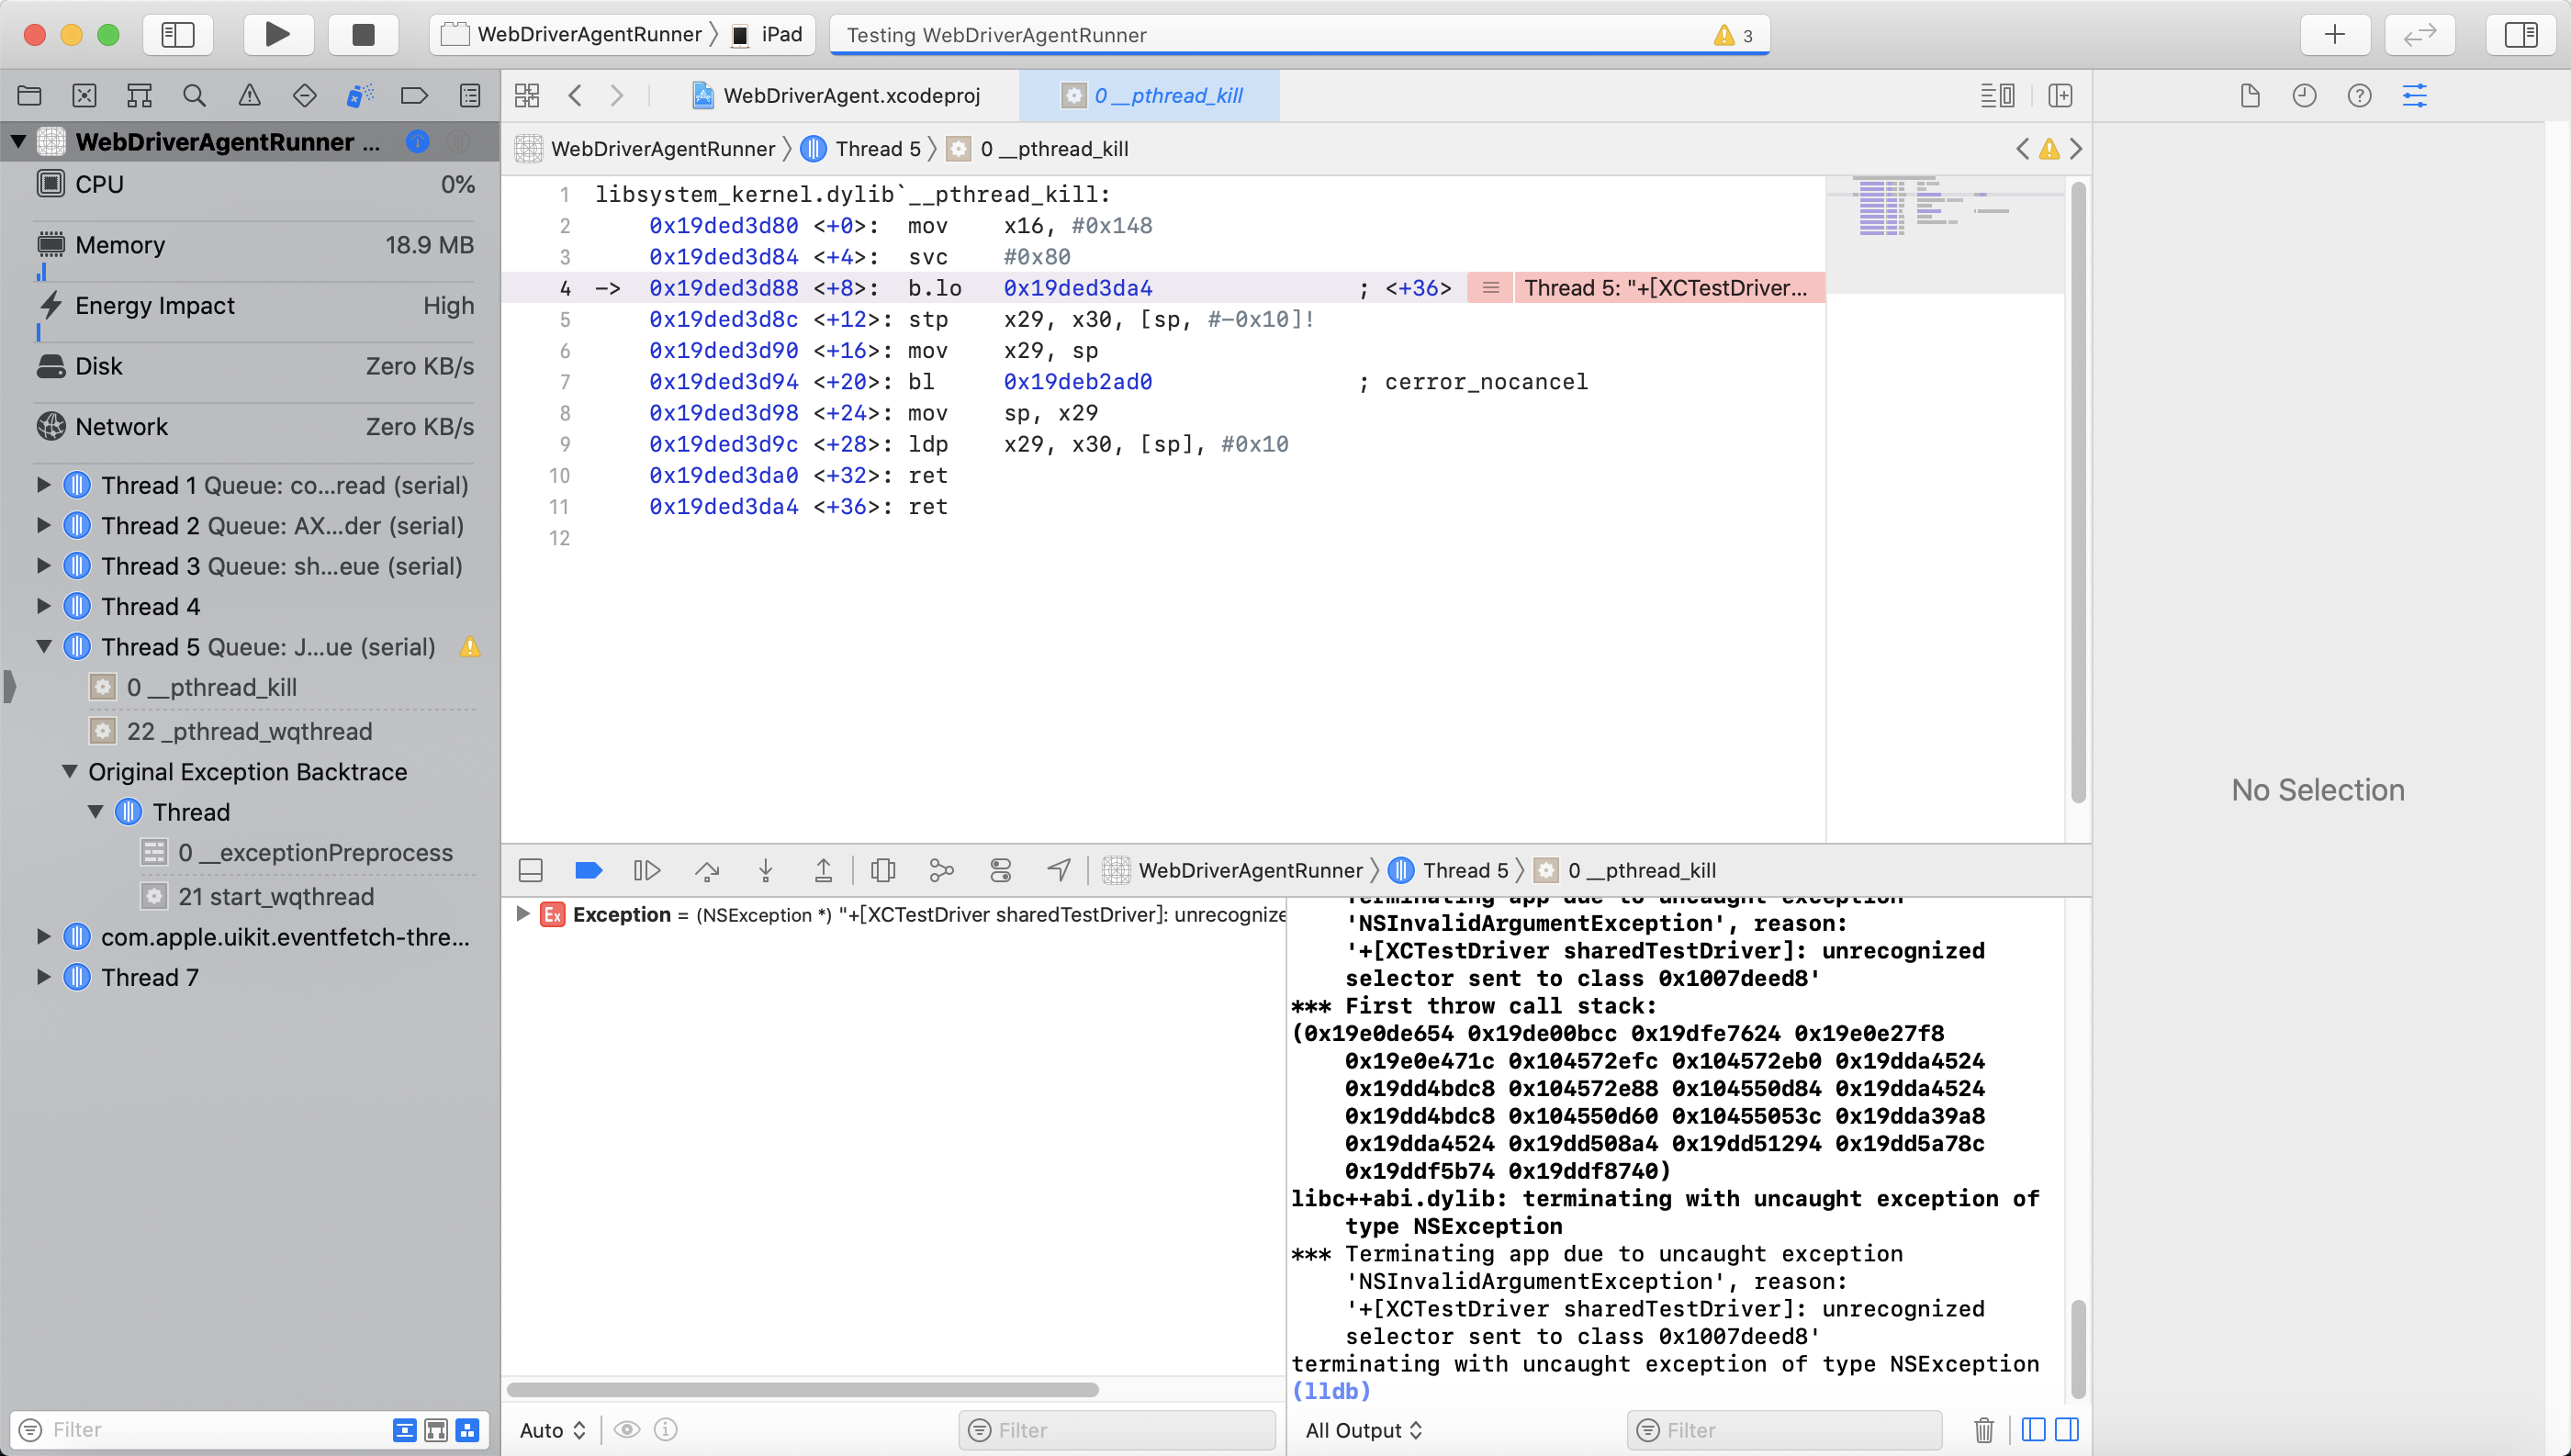Open the Breakpoint navigator
Viewport: 2571px width, 1456px height.
tap(414, 96)
